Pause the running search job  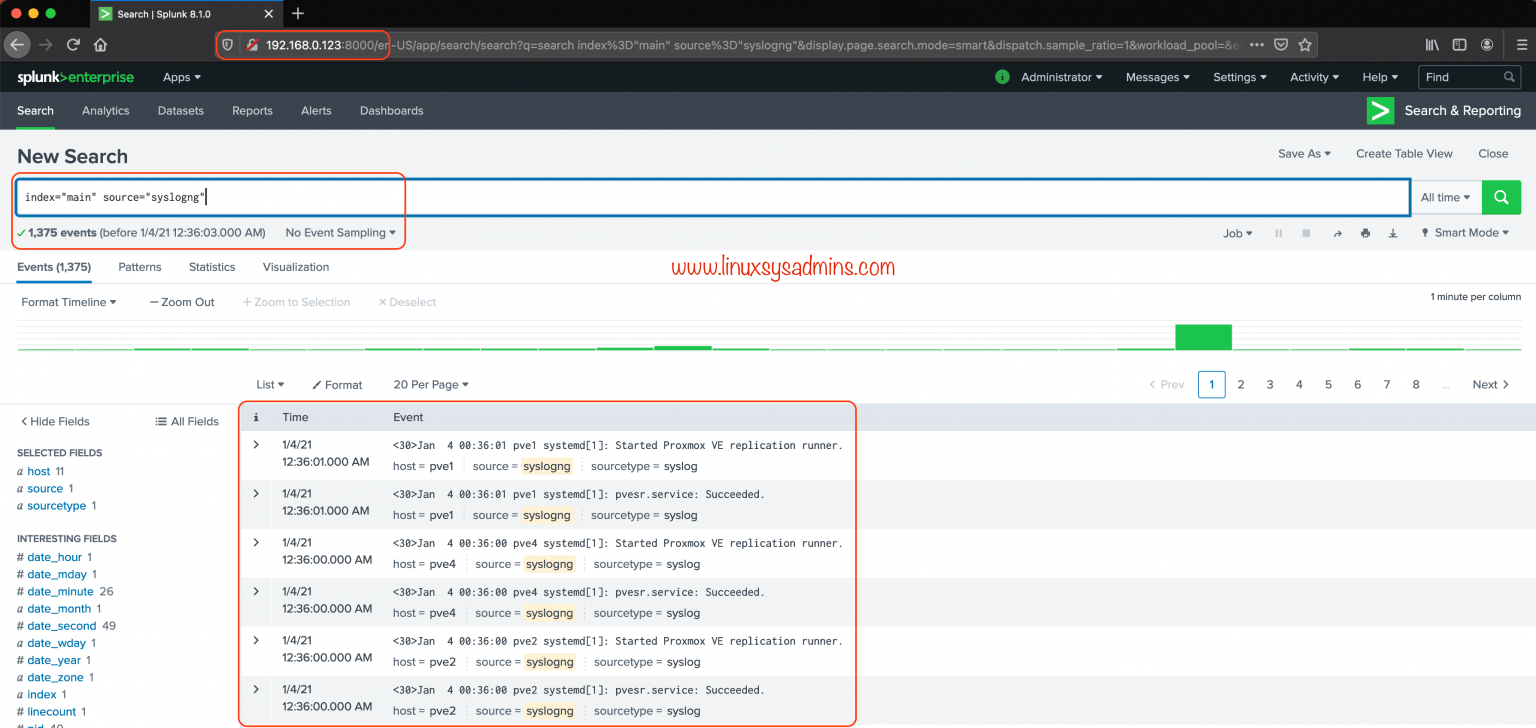(x=1278, y=232)
